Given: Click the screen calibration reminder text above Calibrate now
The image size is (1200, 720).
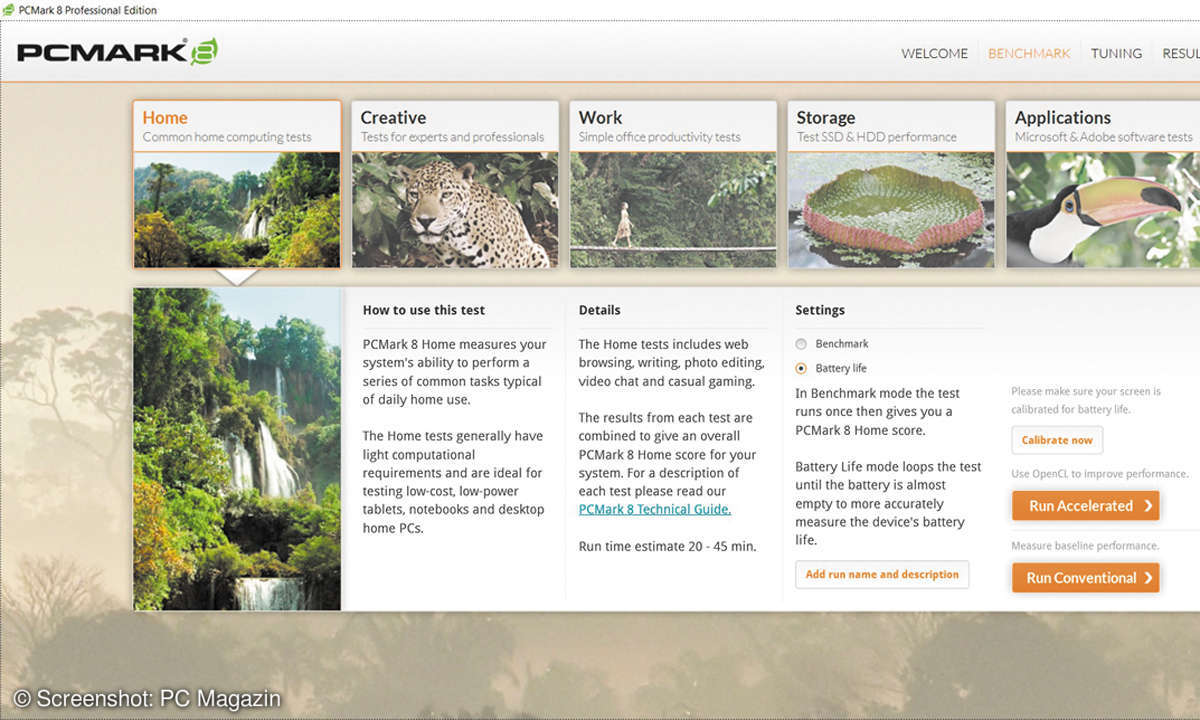Looking at the screenshot, I should point(1086,400).
